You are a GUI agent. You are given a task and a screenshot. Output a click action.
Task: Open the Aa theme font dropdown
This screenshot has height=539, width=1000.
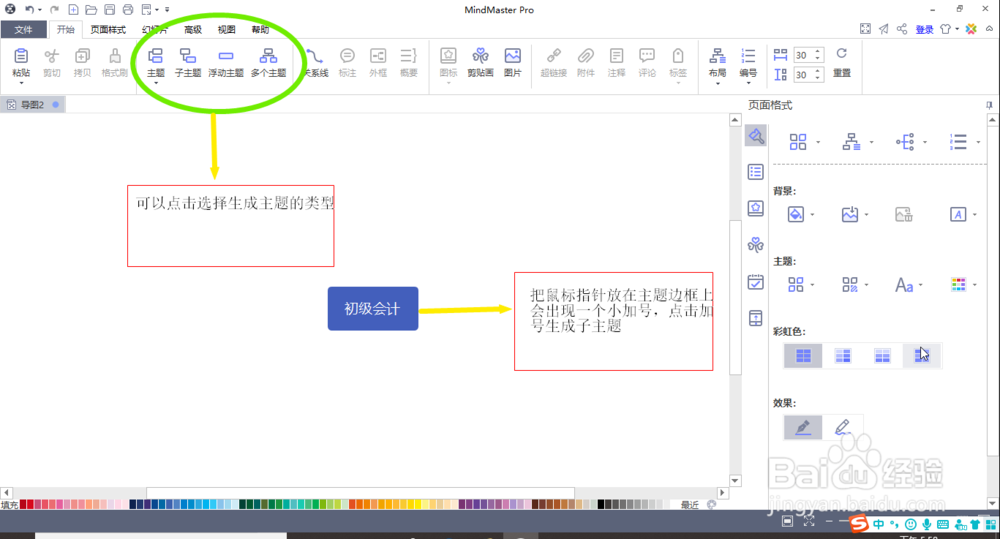tap(921, 285)
